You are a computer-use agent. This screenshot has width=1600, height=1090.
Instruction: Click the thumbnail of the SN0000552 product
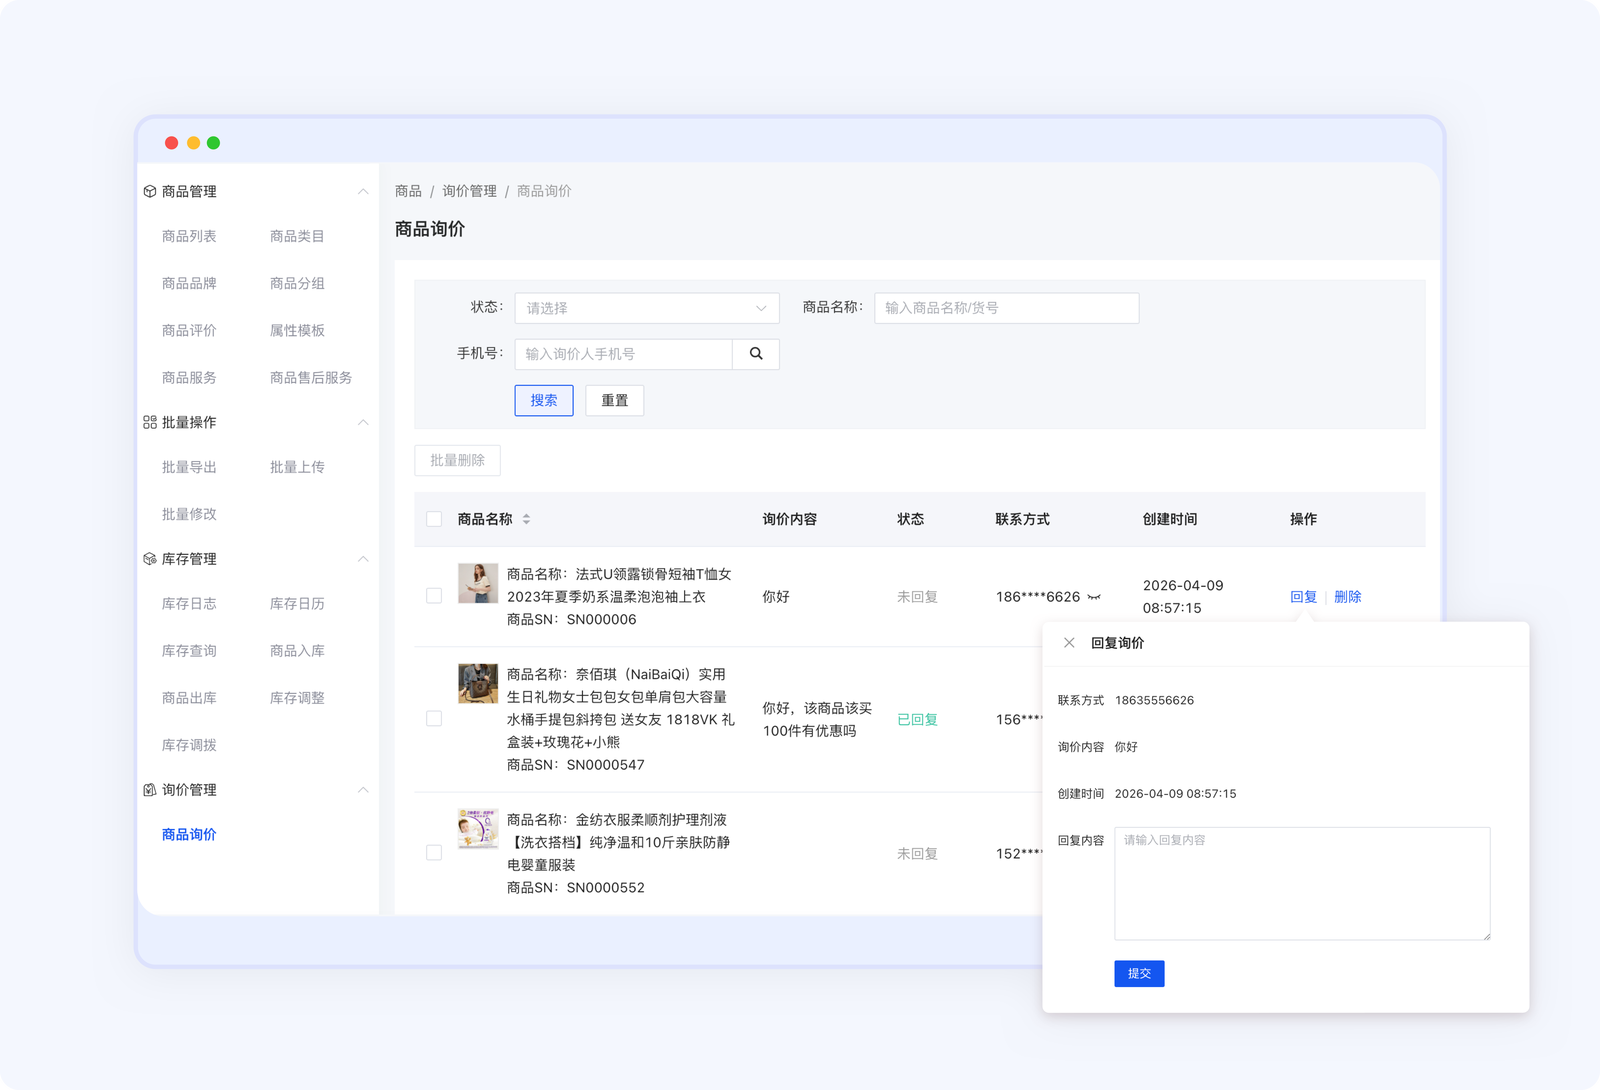pyautogui.click(x=478, y=829)
